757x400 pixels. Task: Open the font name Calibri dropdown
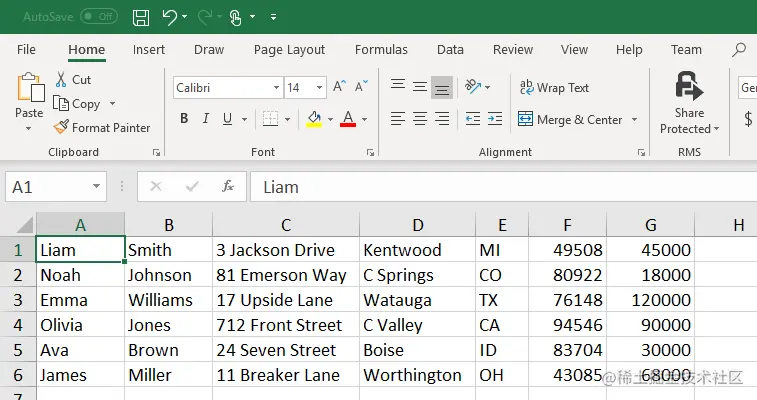pos(276,87)
